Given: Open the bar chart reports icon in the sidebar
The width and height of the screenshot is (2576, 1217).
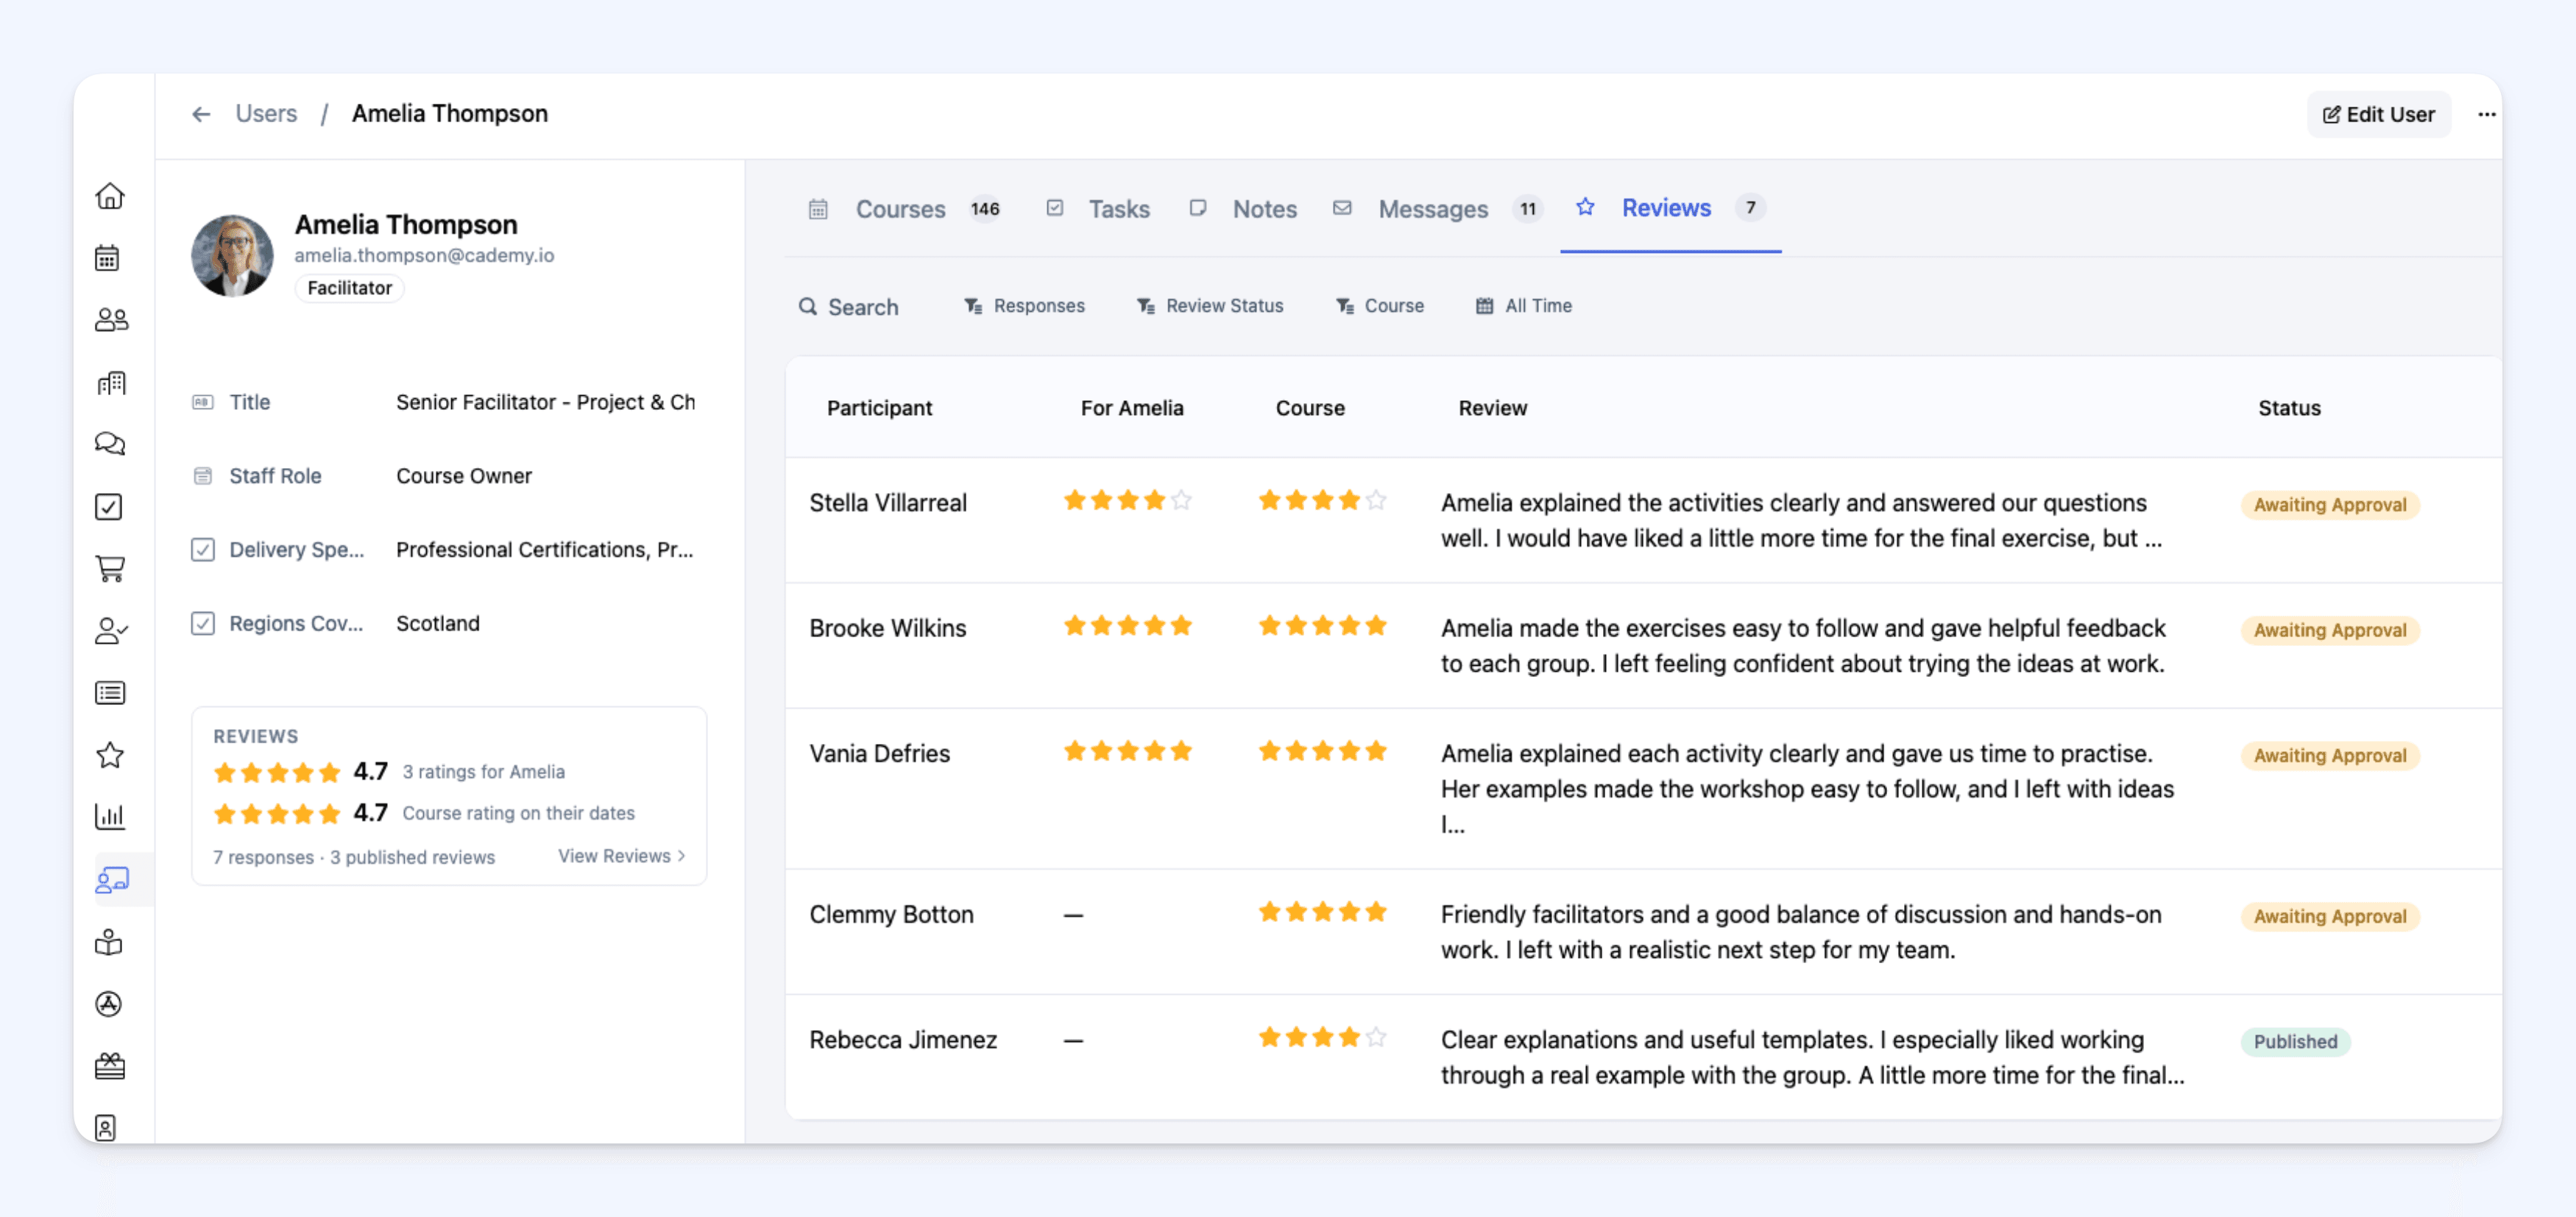Looking at the screenshot, I should pos(110,817).
